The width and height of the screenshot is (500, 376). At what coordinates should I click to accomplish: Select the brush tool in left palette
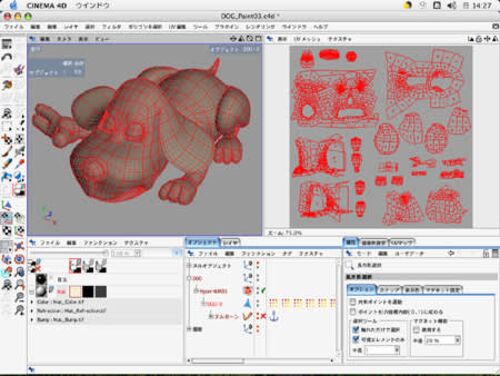pyautogui.click(x=6, y=152)
